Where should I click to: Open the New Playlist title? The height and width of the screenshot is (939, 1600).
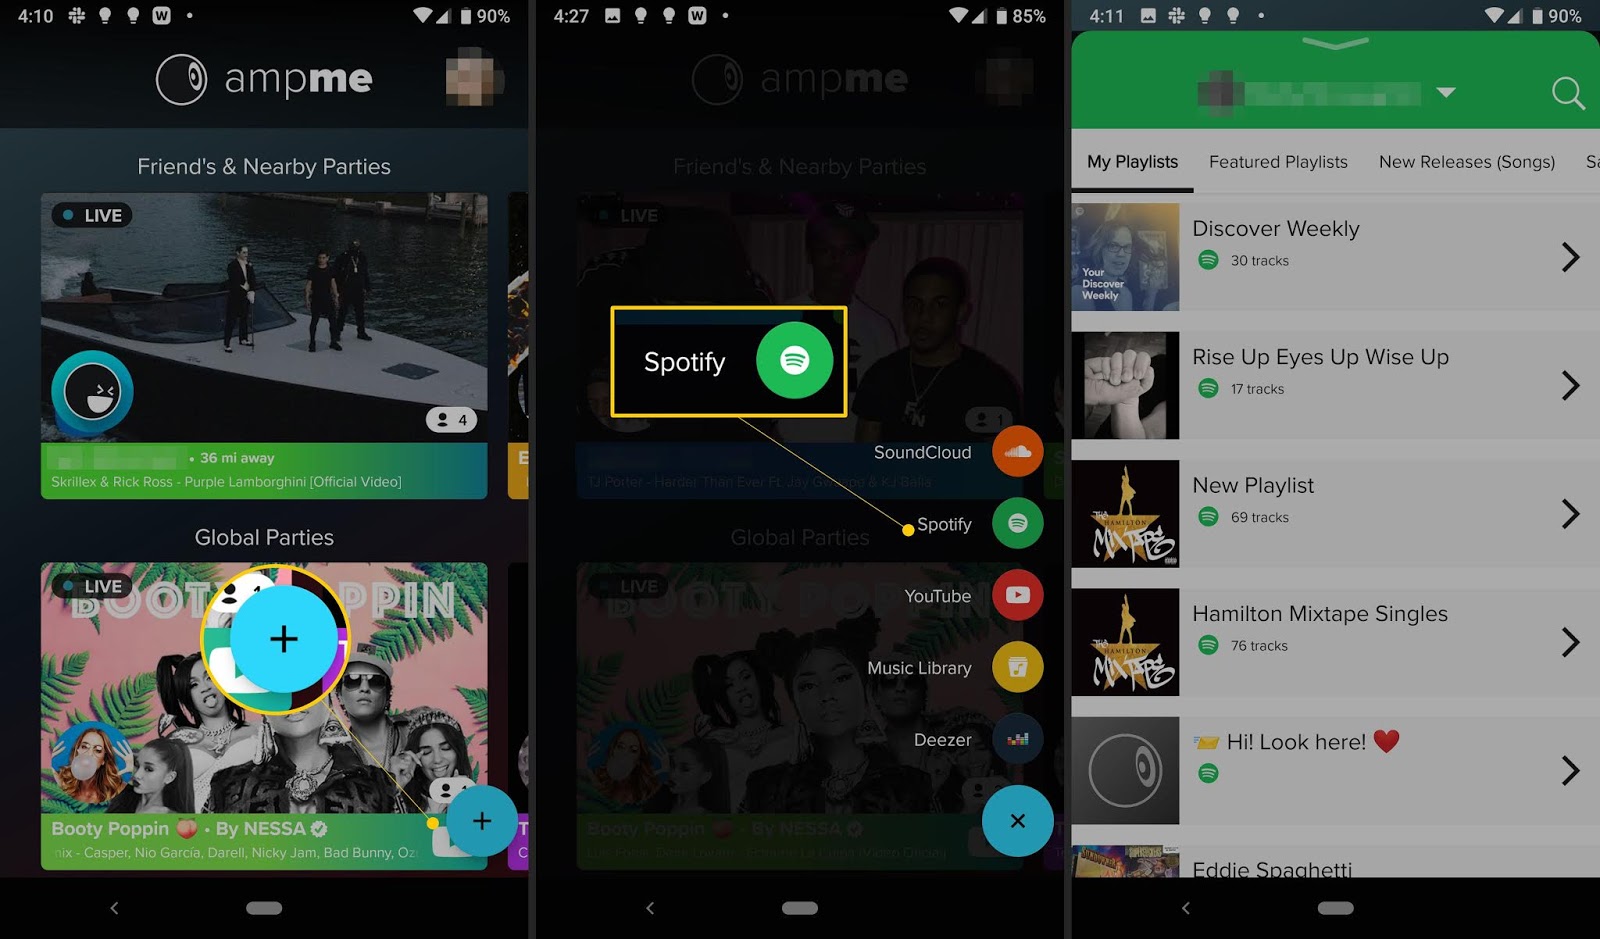1253,485
